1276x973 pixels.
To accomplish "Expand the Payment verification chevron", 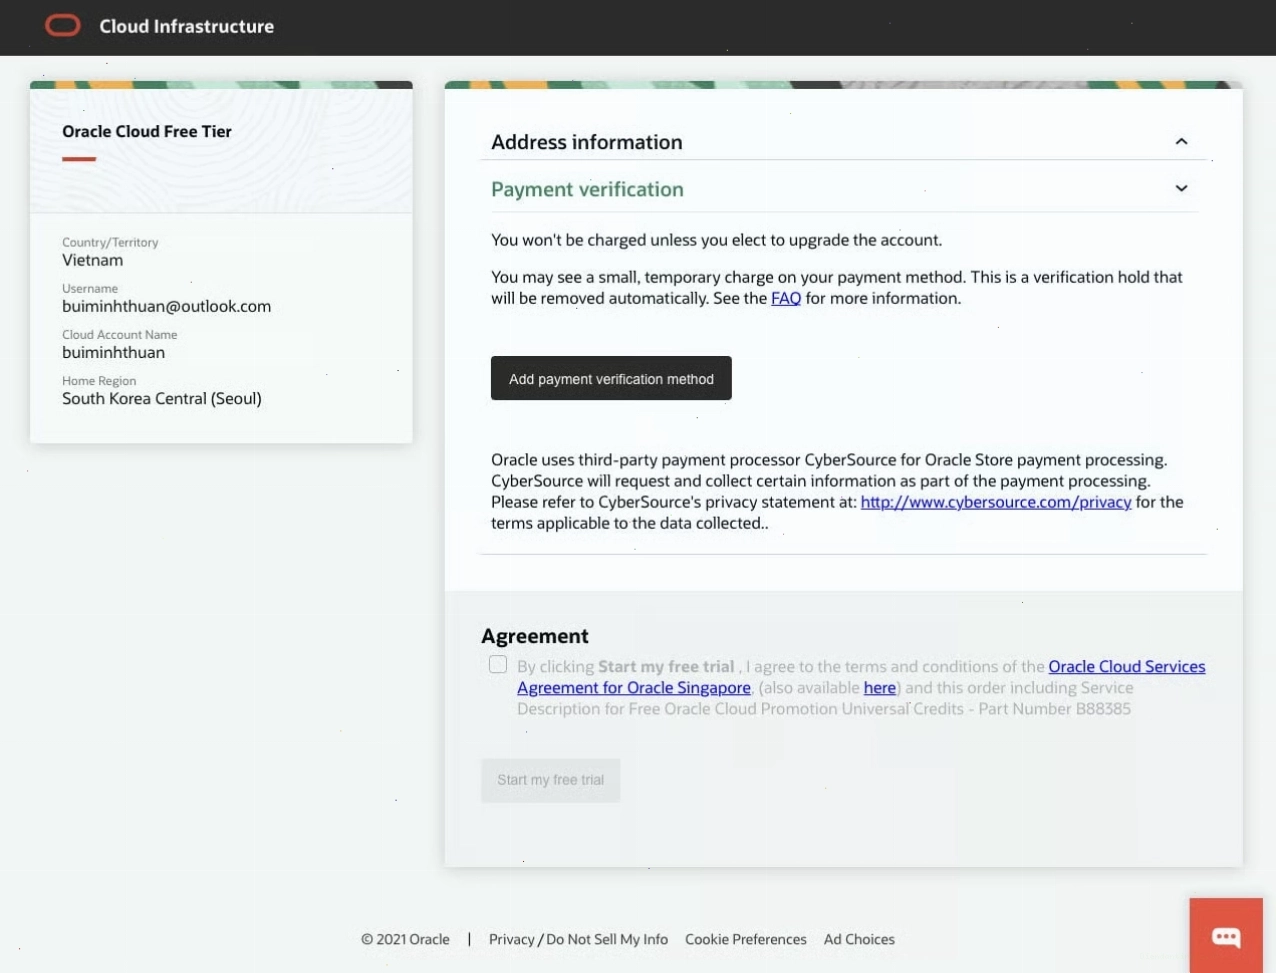I will (1181, 188).
